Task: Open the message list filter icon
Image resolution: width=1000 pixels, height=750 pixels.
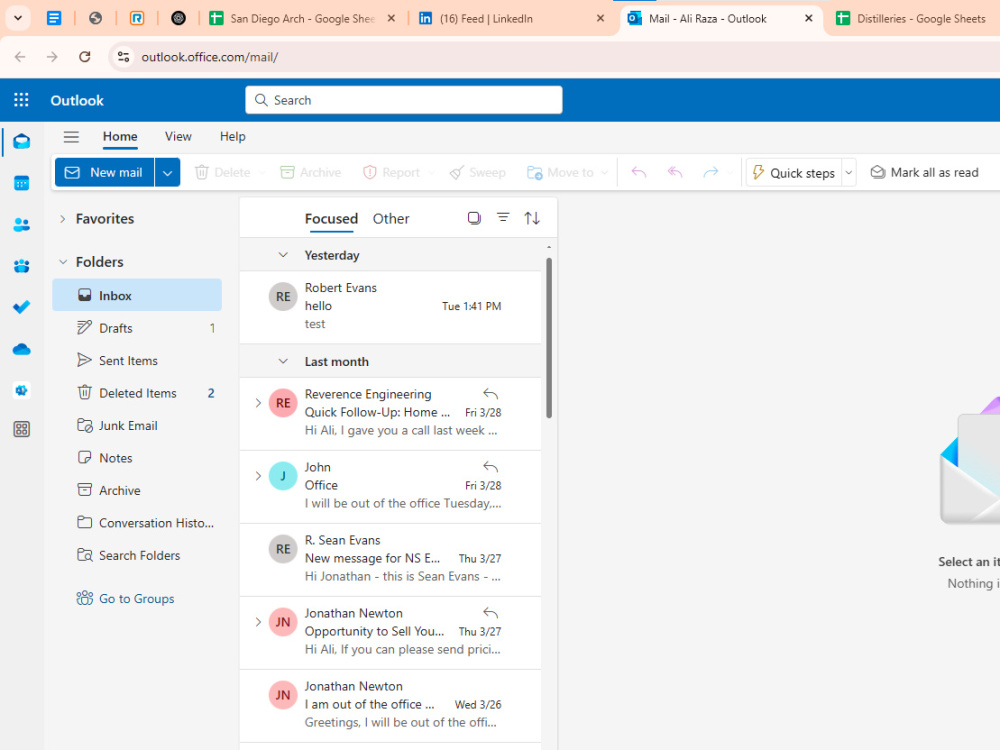Action: [x=503, y=218]
